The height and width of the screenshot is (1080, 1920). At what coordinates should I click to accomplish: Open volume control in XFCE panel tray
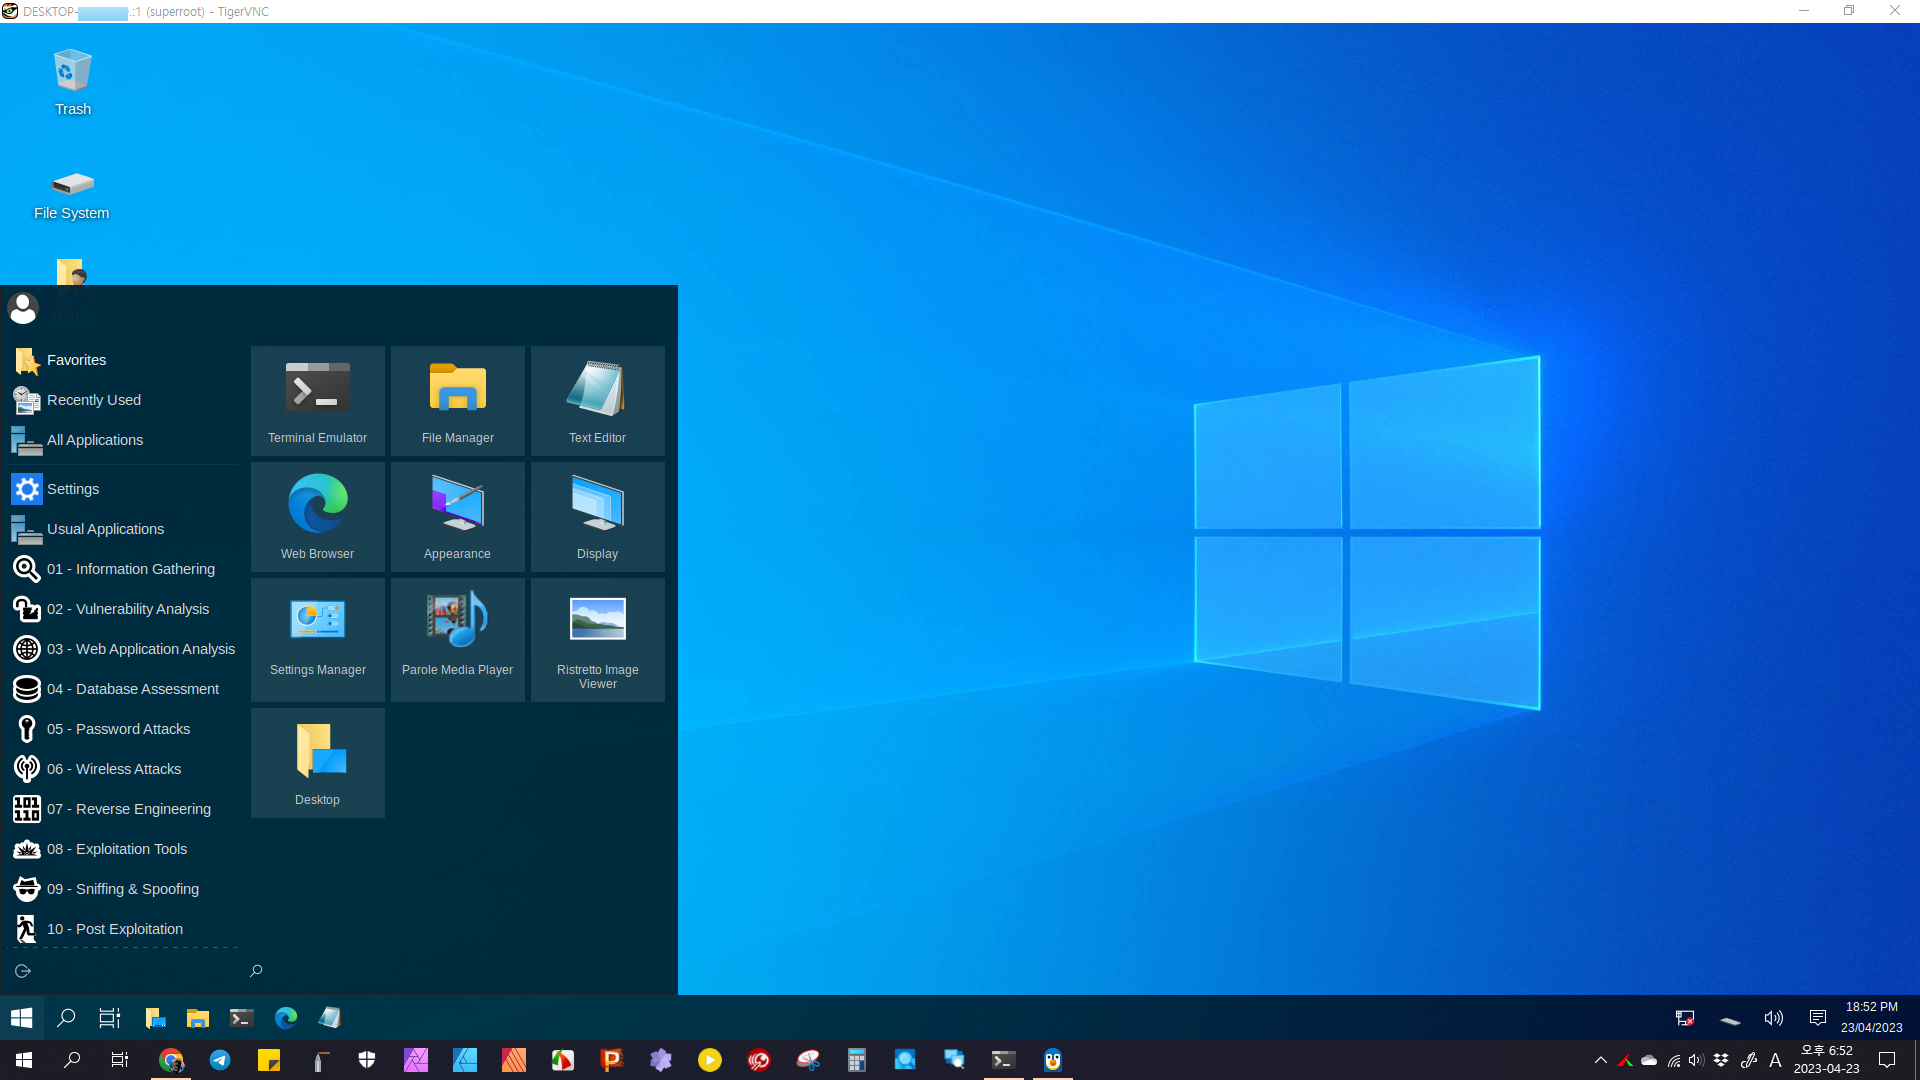(1773, 1018)
